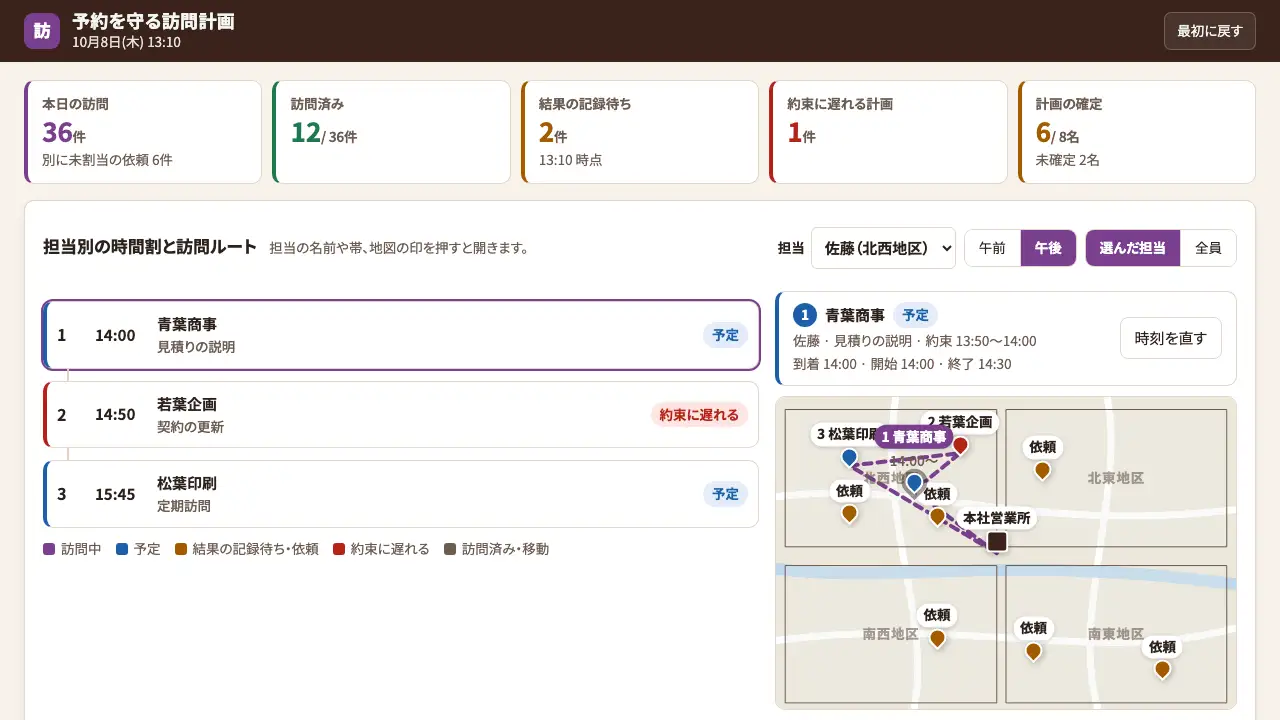Select the red 若葉企画 pin on the map

960,446
